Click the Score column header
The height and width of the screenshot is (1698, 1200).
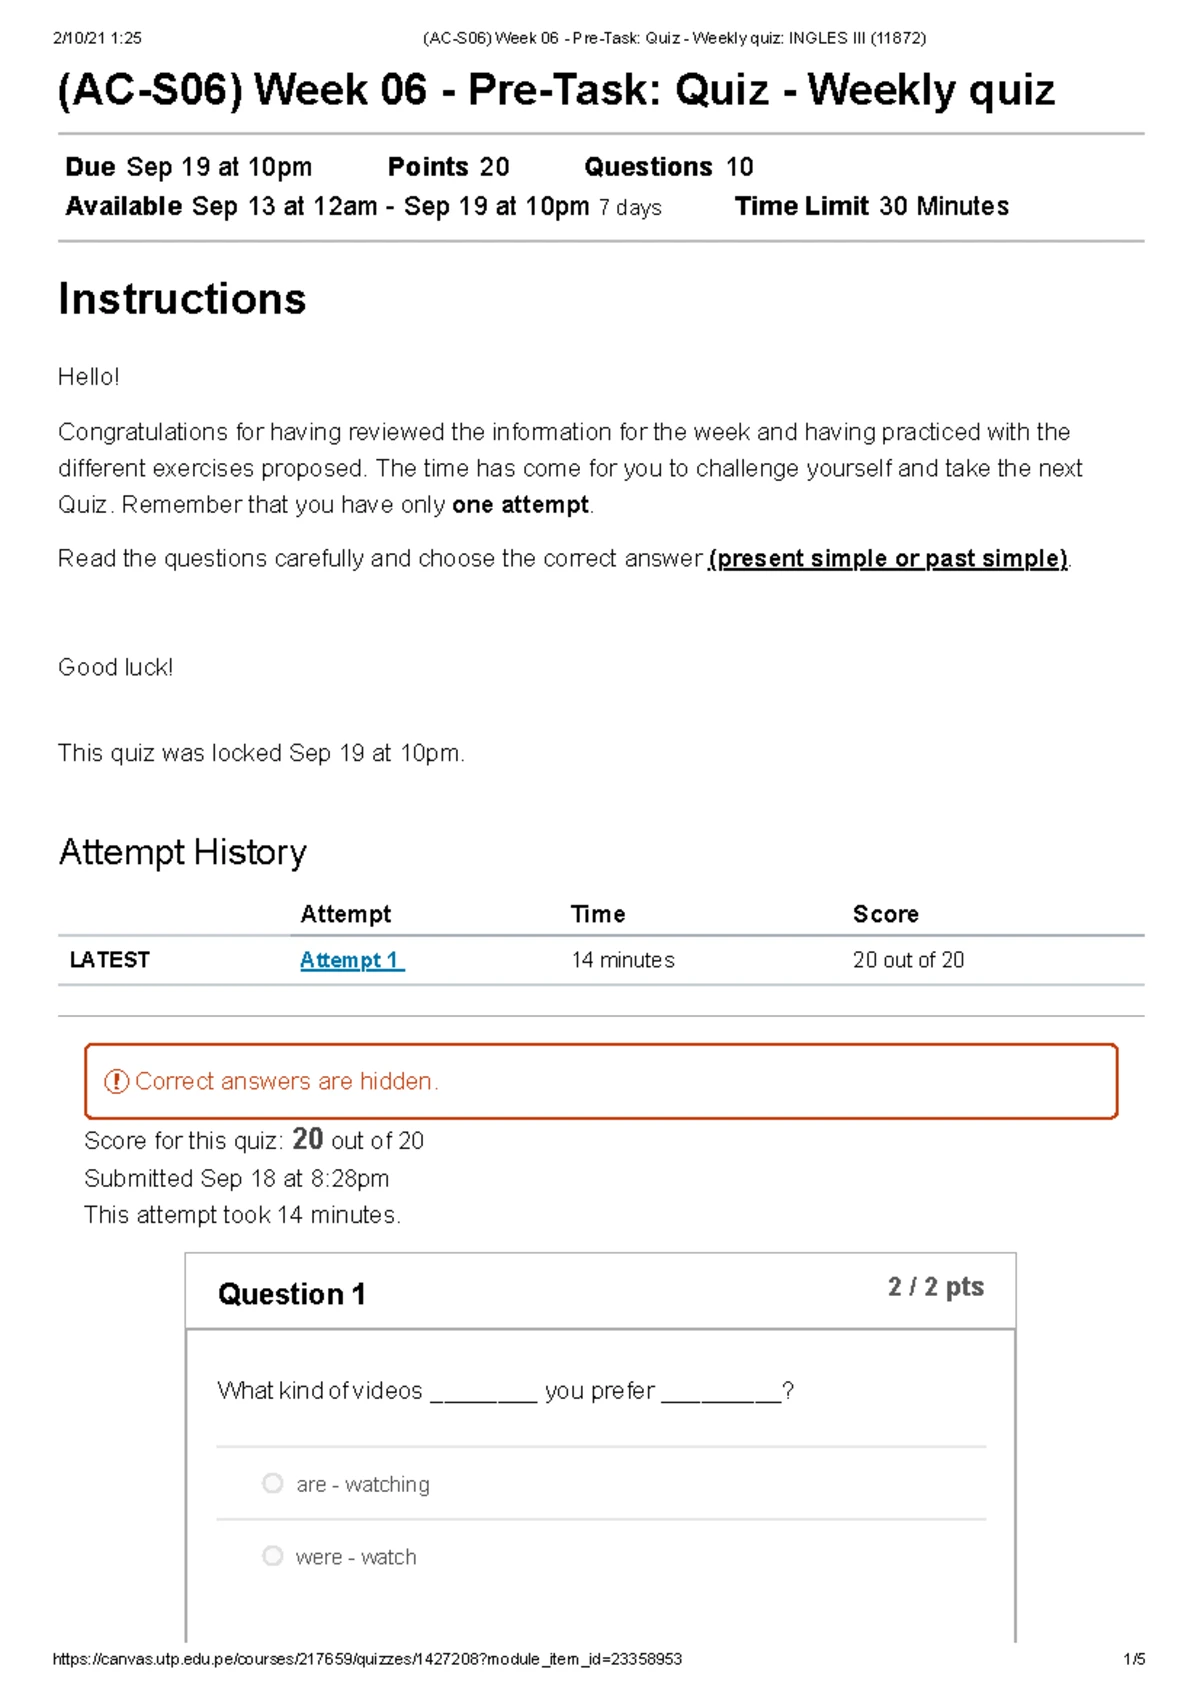coord(886,914)
